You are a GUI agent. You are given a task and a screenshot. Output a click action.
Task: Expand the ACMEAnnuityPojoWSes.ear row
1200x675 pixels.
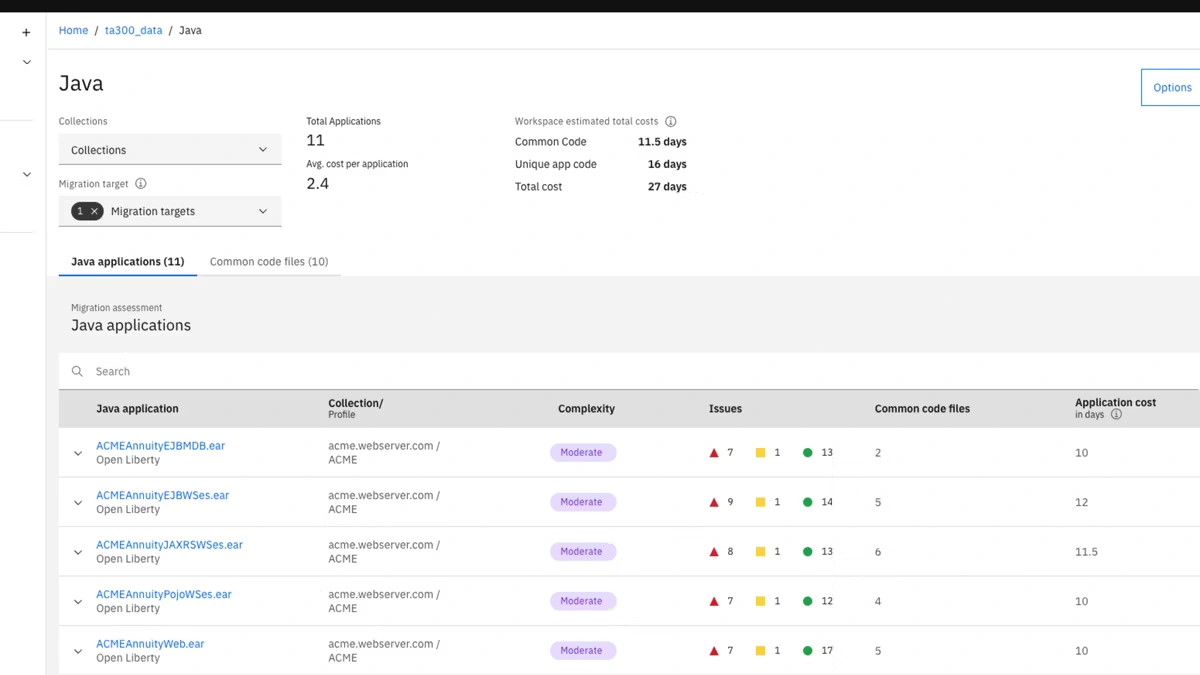point(77,601)
